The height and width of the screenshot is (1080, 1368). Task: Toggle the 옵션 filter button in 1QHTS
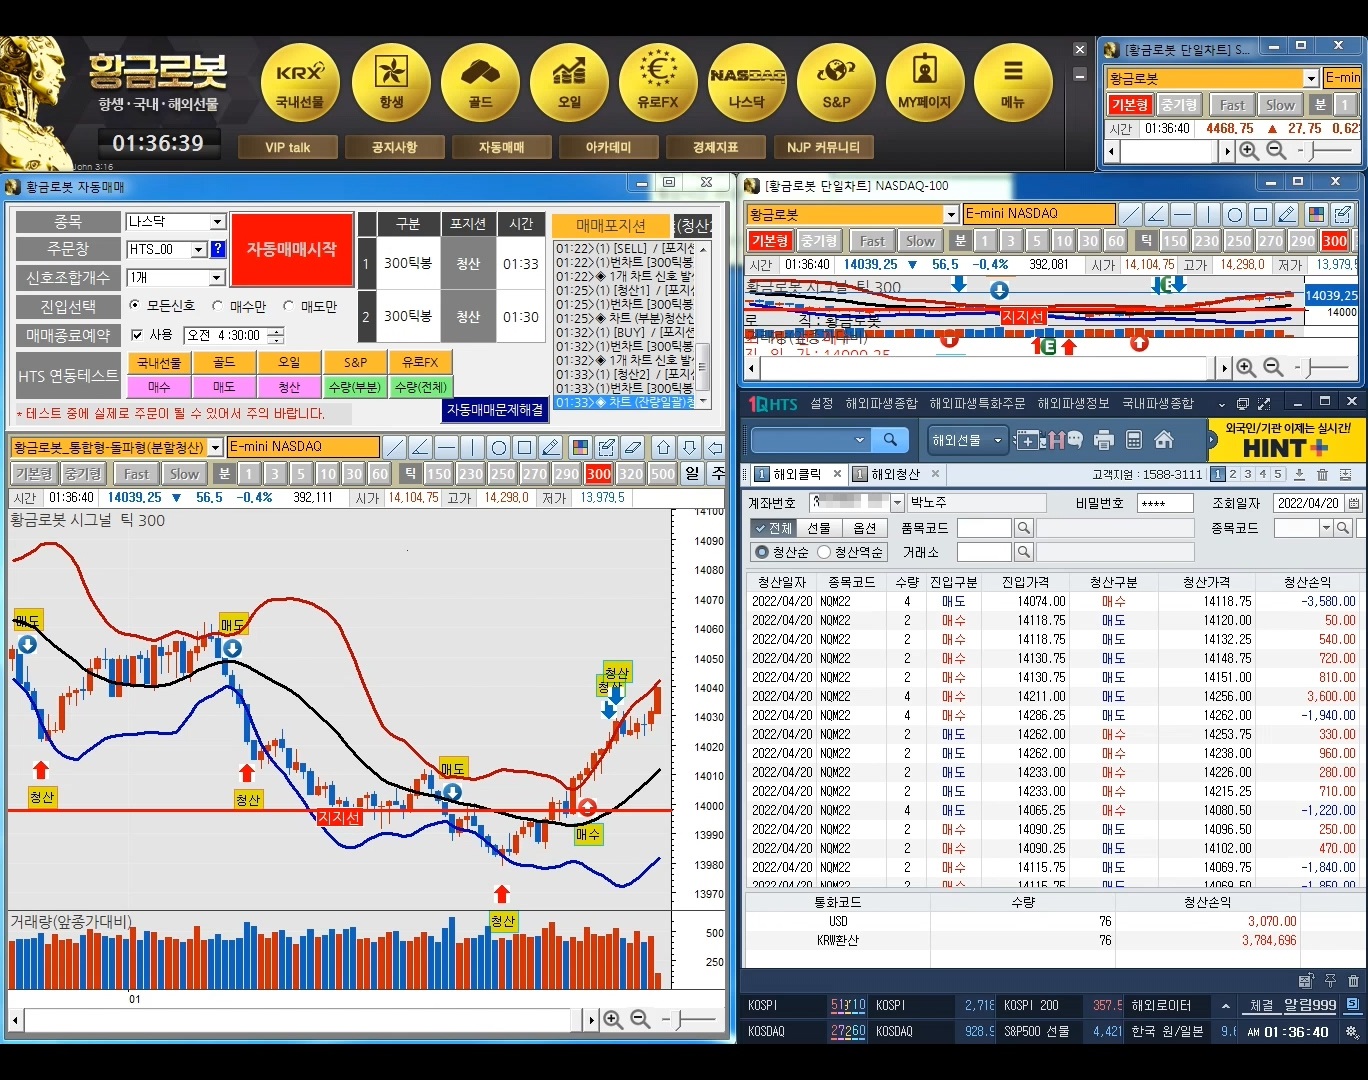click(865, 528)
